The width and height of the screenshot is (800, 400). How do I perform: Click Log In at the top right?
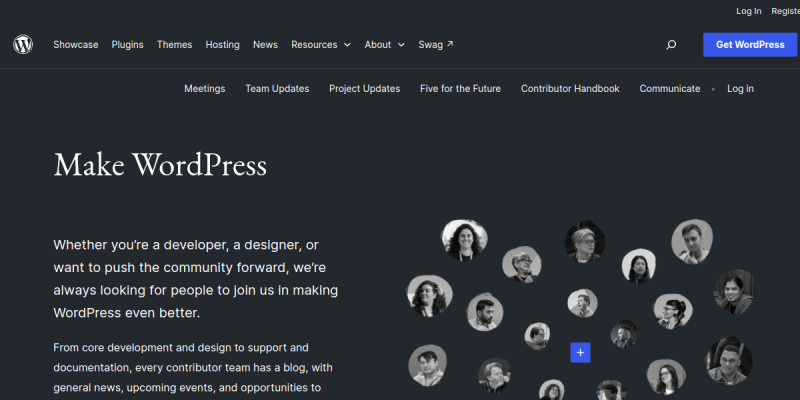click(748, 11)
